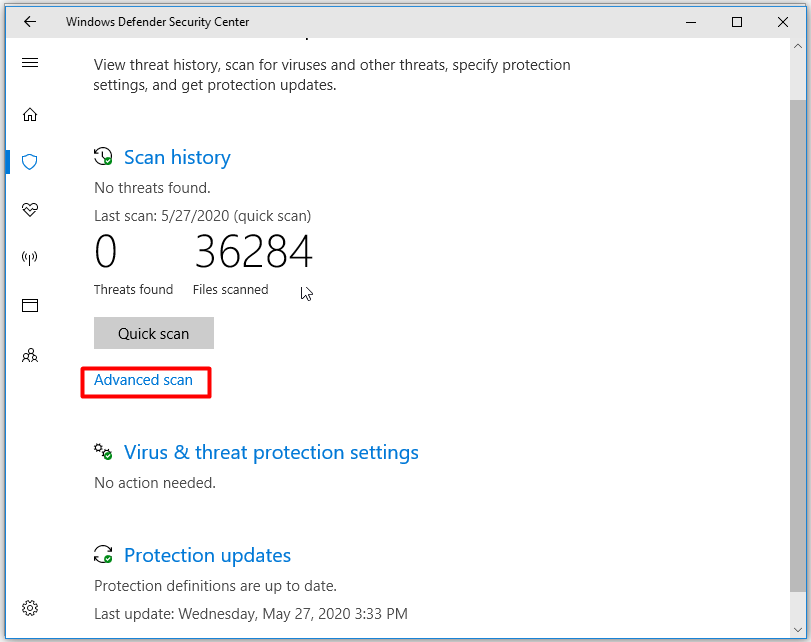811x642 pixels.
Task: Click the Windows Defender Security Center title
Action: 157,22
